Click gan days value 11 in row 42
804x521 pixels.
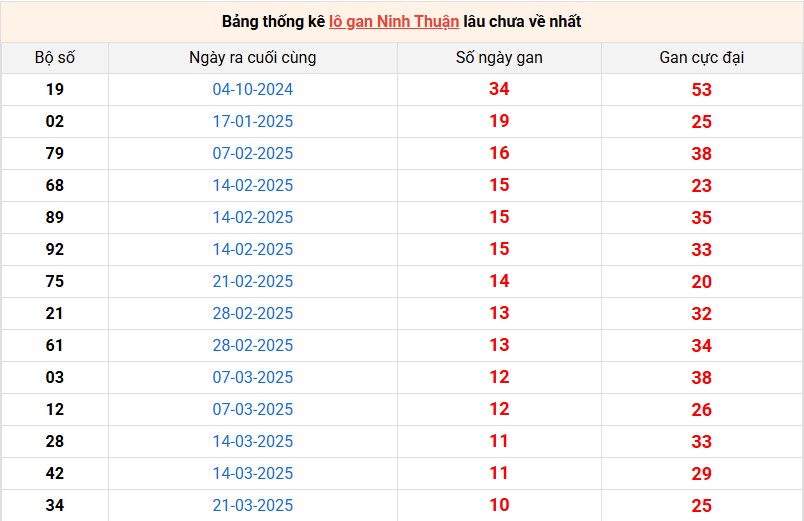(x=499, y=473)
